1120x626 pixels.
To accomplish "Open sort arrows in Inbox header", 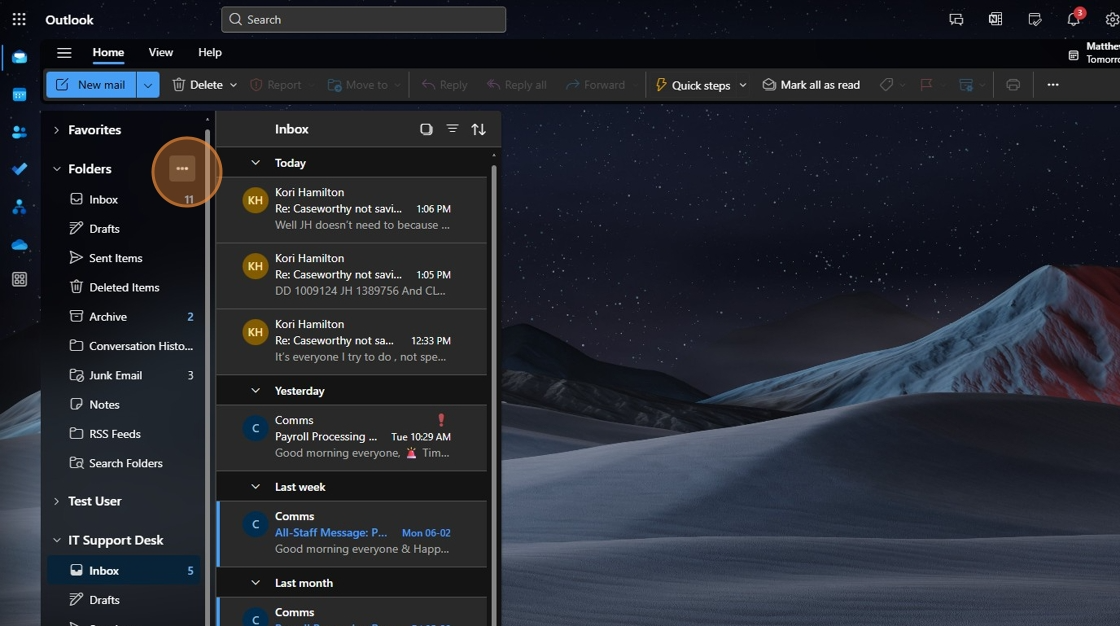I will tap(479, 129).
